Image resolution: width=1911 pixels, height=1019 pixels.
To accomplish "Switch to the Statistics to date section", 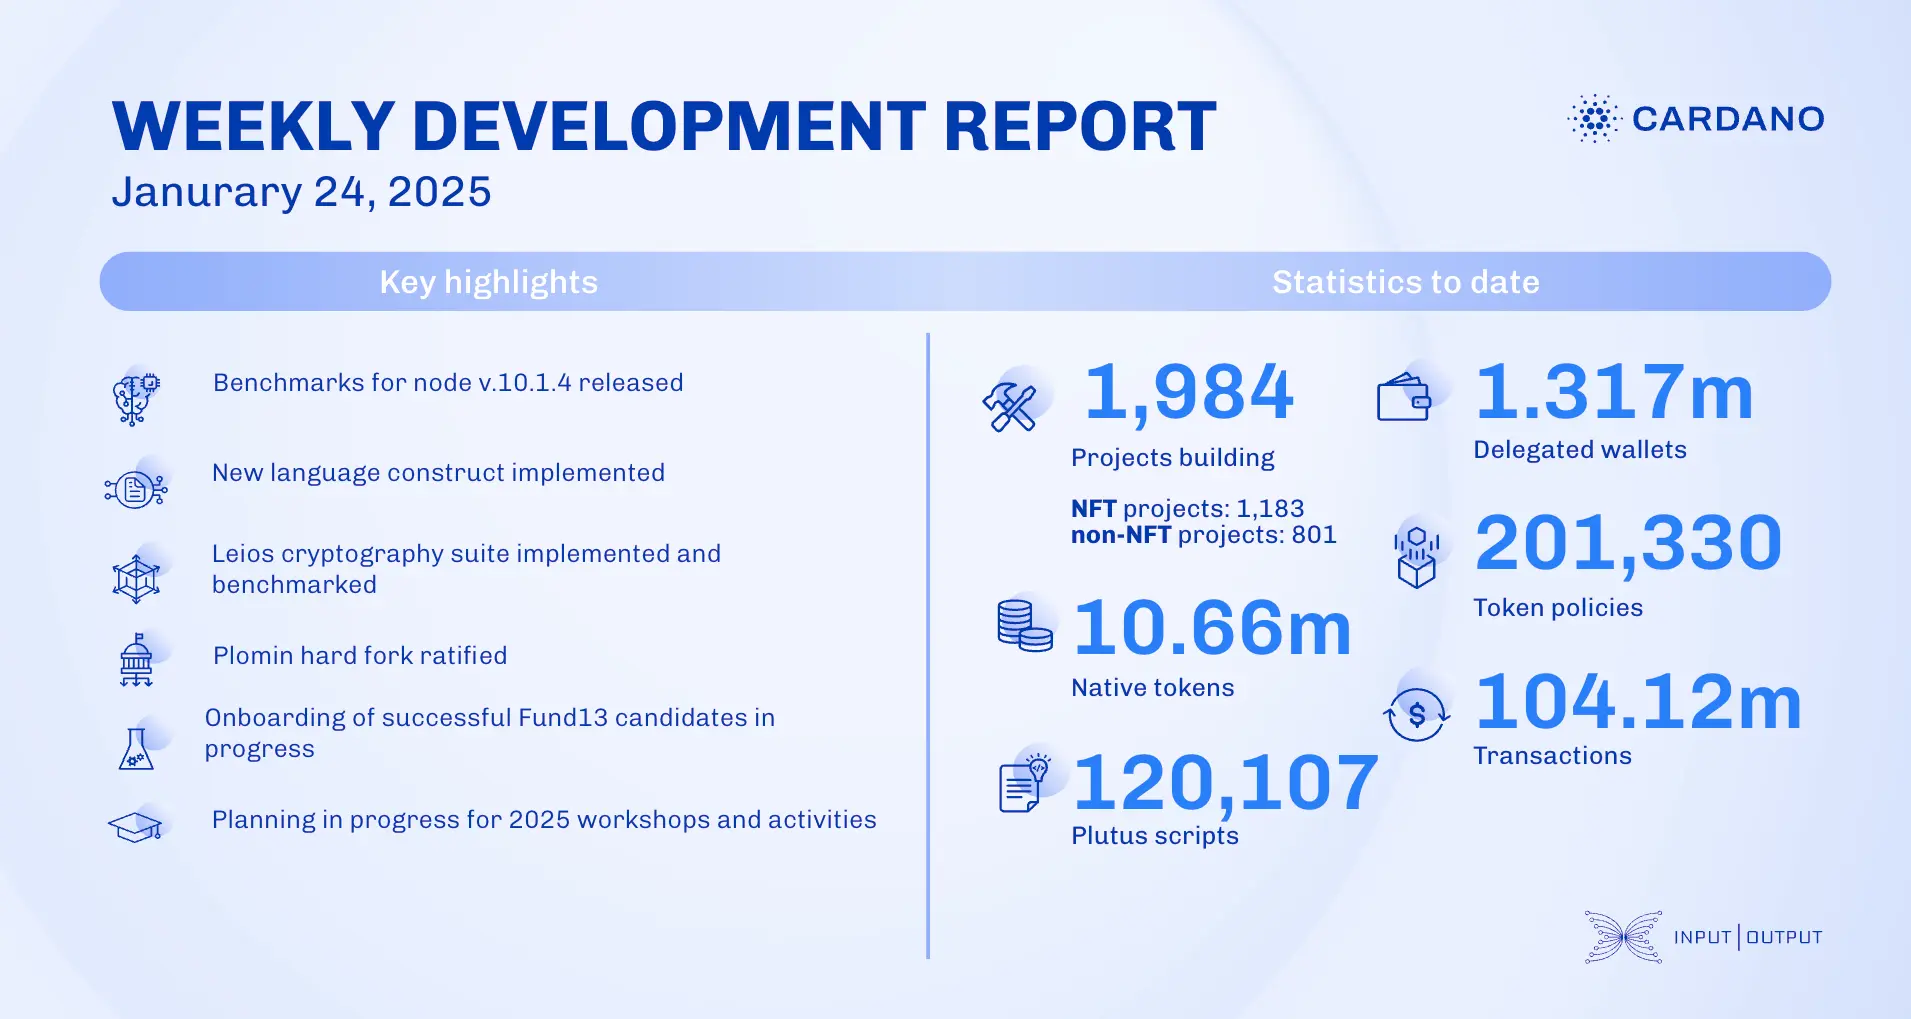I will click(x=1406, y=282).
